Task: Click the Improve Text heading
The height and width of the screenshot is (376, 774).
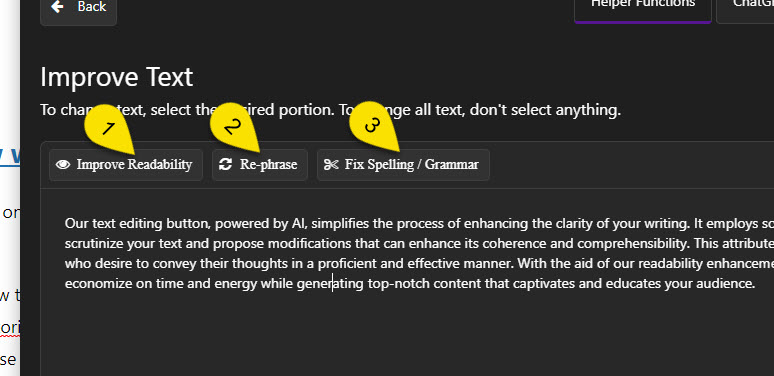Action: (x=116, y=77)
